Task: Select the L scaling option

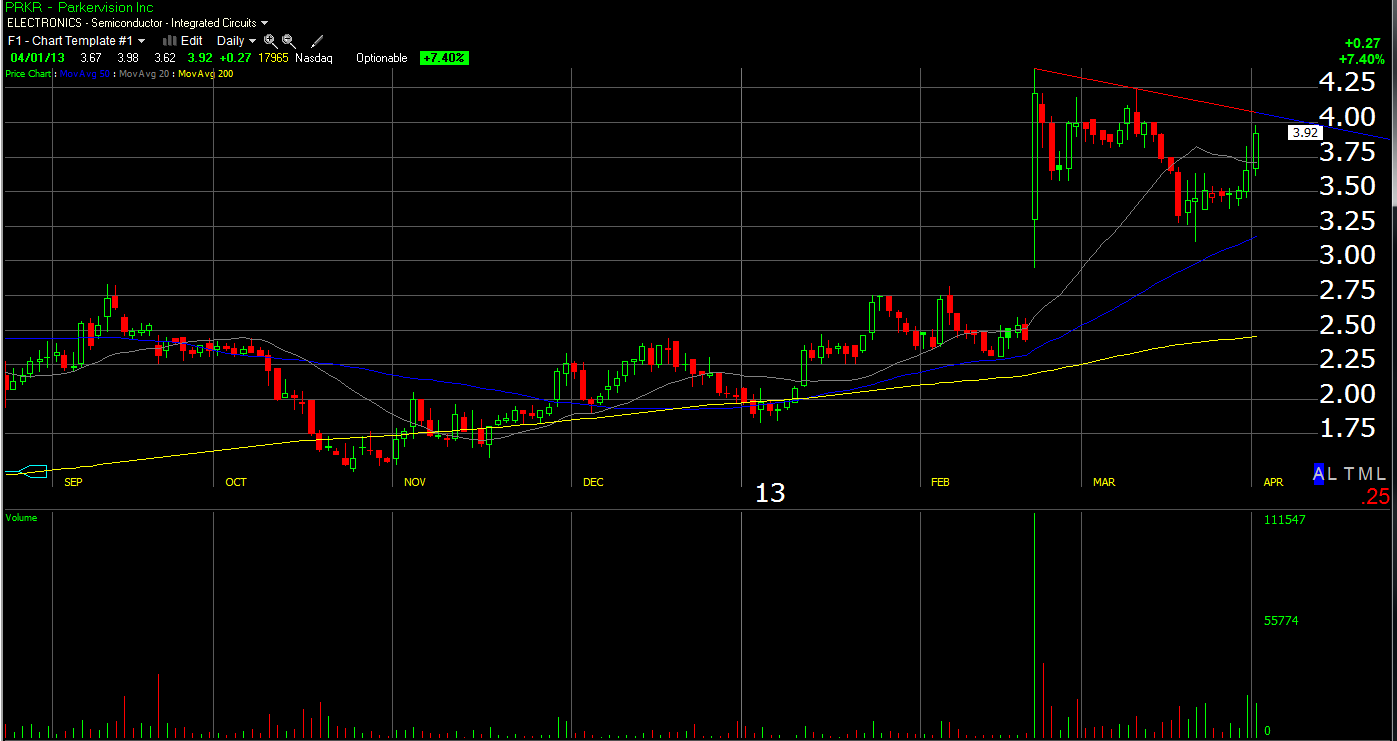Action: pos(1334,474)
